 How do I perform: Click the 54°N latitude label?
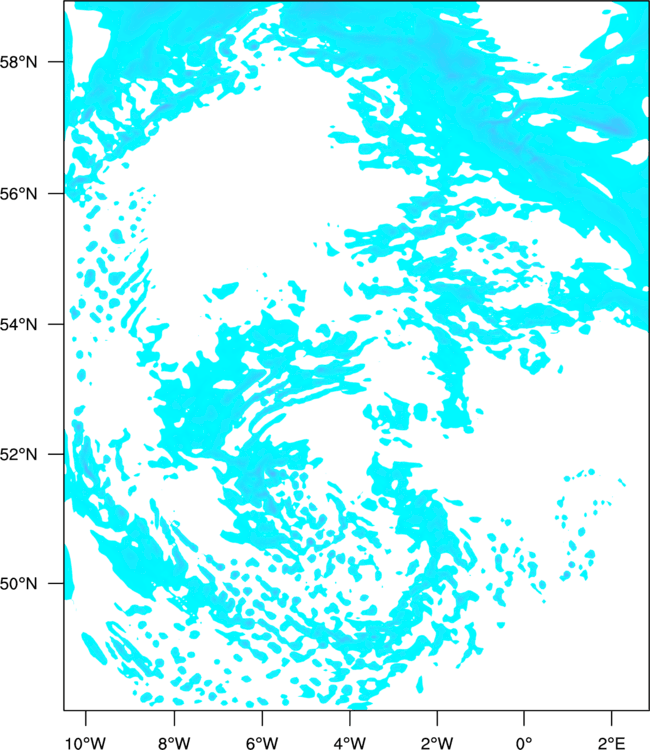point(19,324)
